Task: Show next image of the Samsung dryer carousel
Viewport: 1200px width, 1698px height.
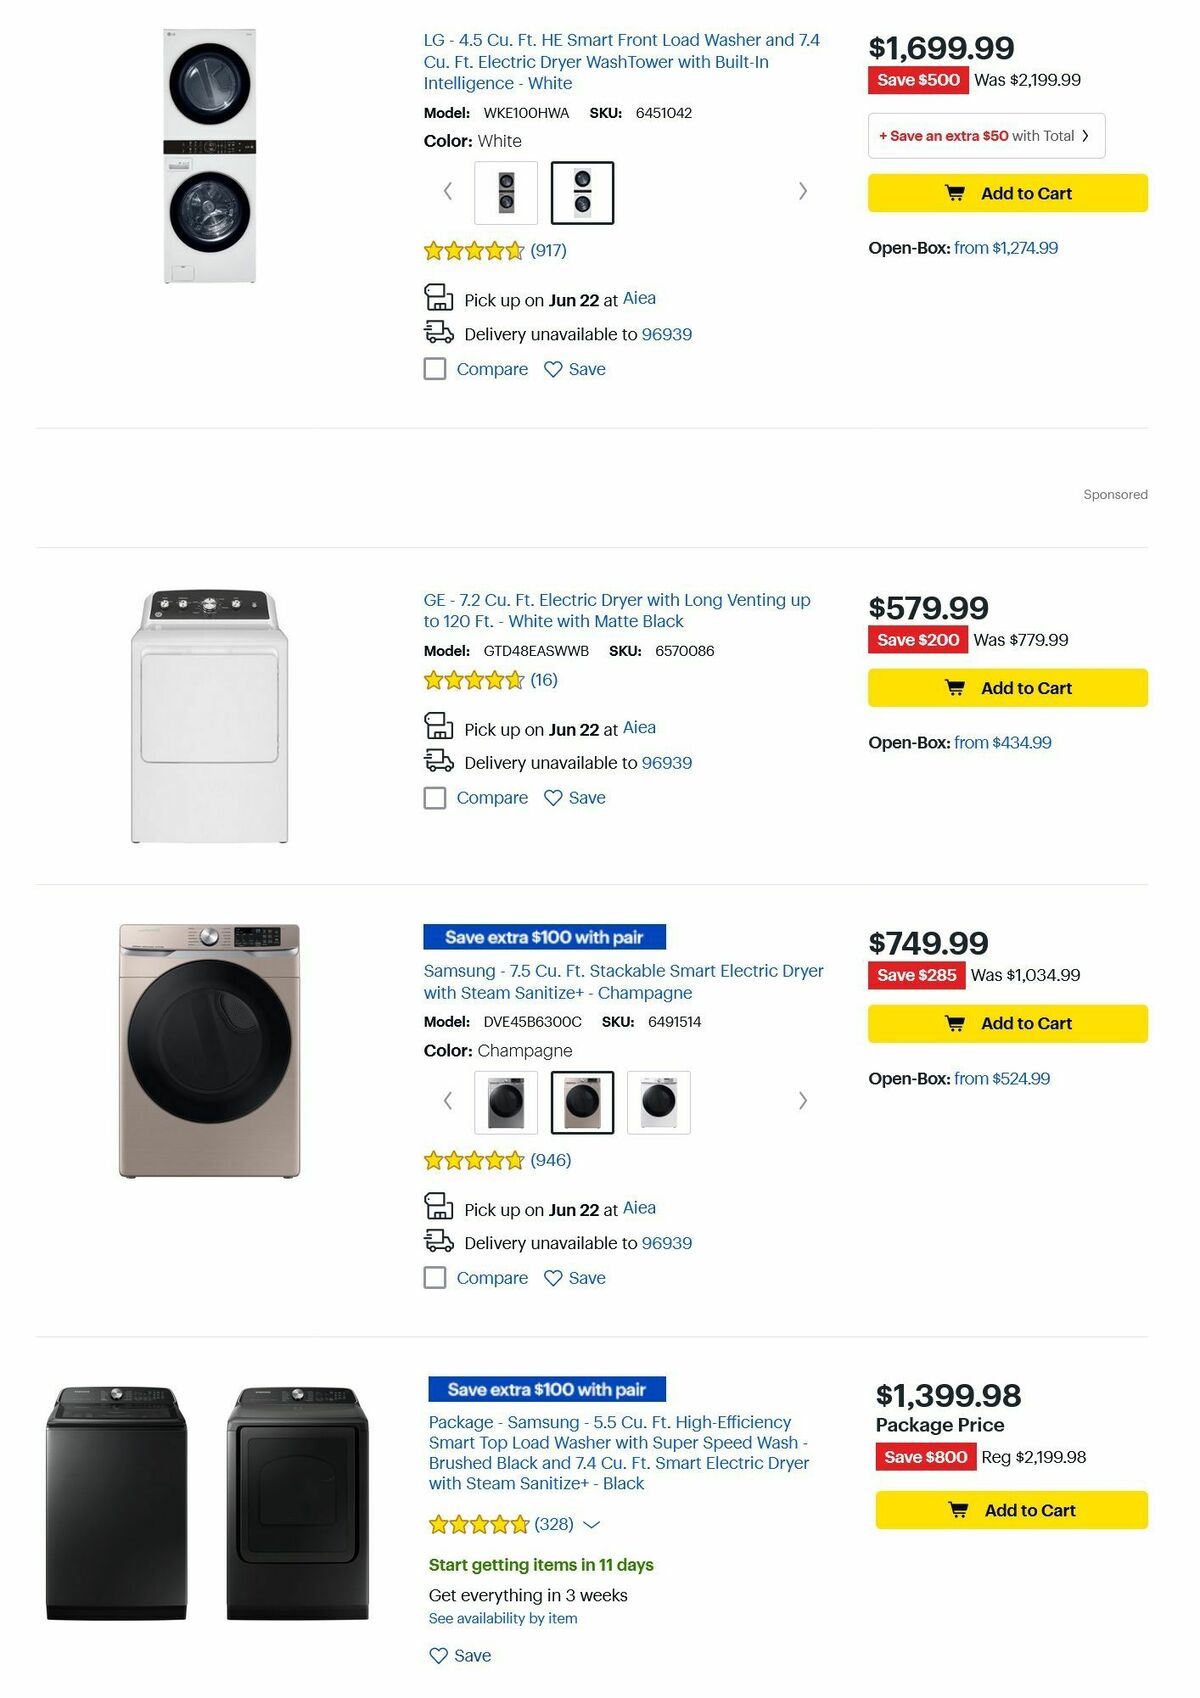Action: tap(803, 1100)
